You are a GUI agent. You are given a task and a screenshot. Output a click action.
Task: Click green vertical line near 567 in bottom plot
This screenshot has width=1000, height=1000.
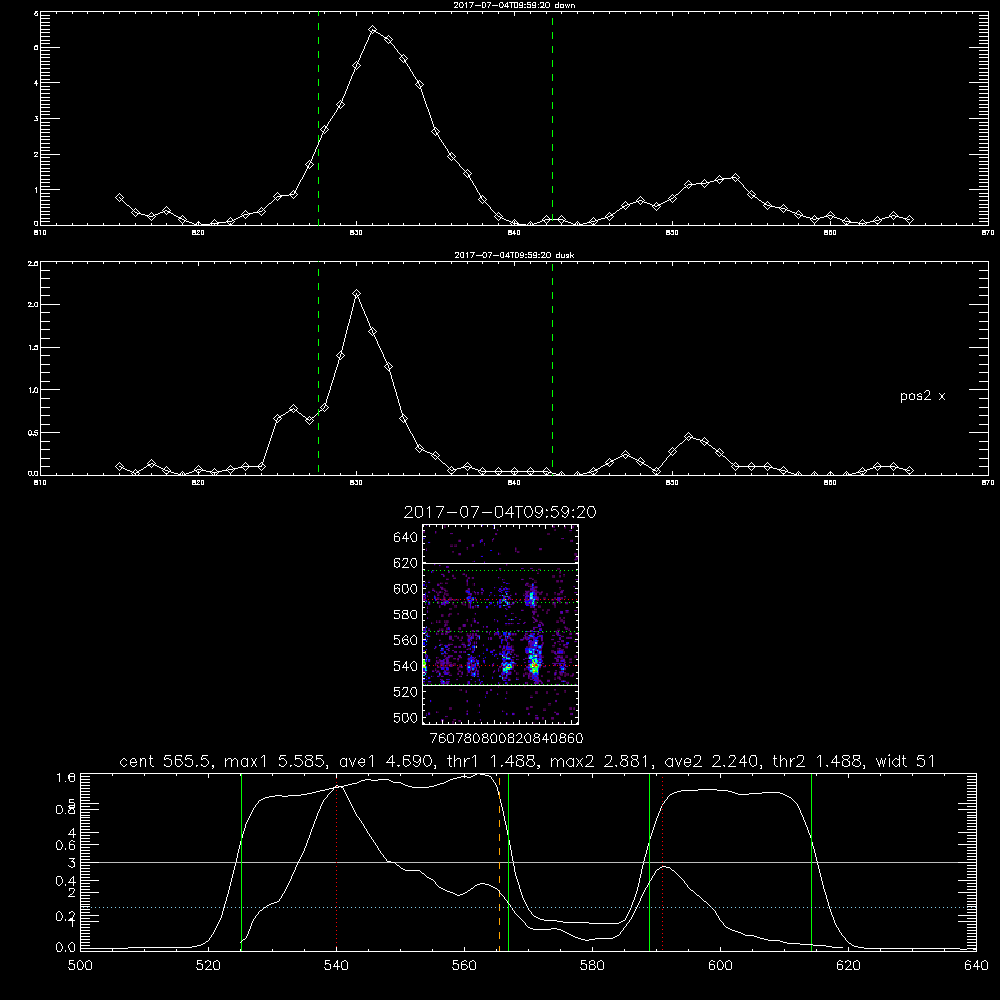[508, 862]
